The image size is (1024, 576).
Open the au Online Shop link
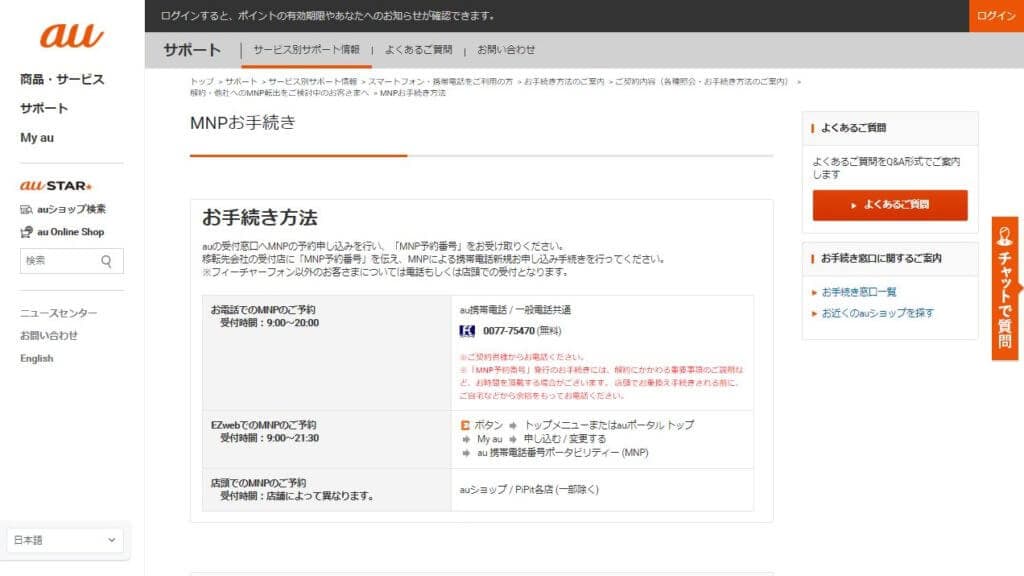[x=71, y=232]
